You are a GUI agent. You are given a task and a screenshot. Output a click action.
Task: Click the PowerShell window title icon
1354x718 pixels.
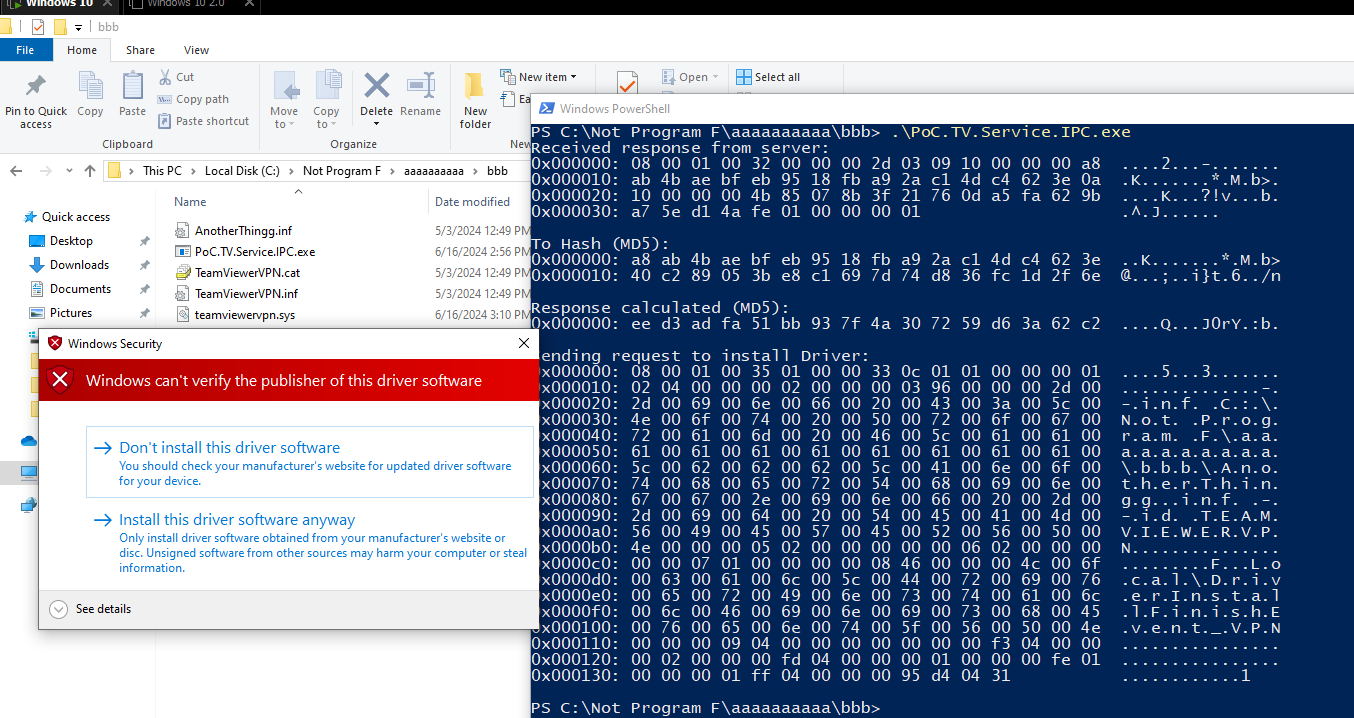click(x=545, y=109)
